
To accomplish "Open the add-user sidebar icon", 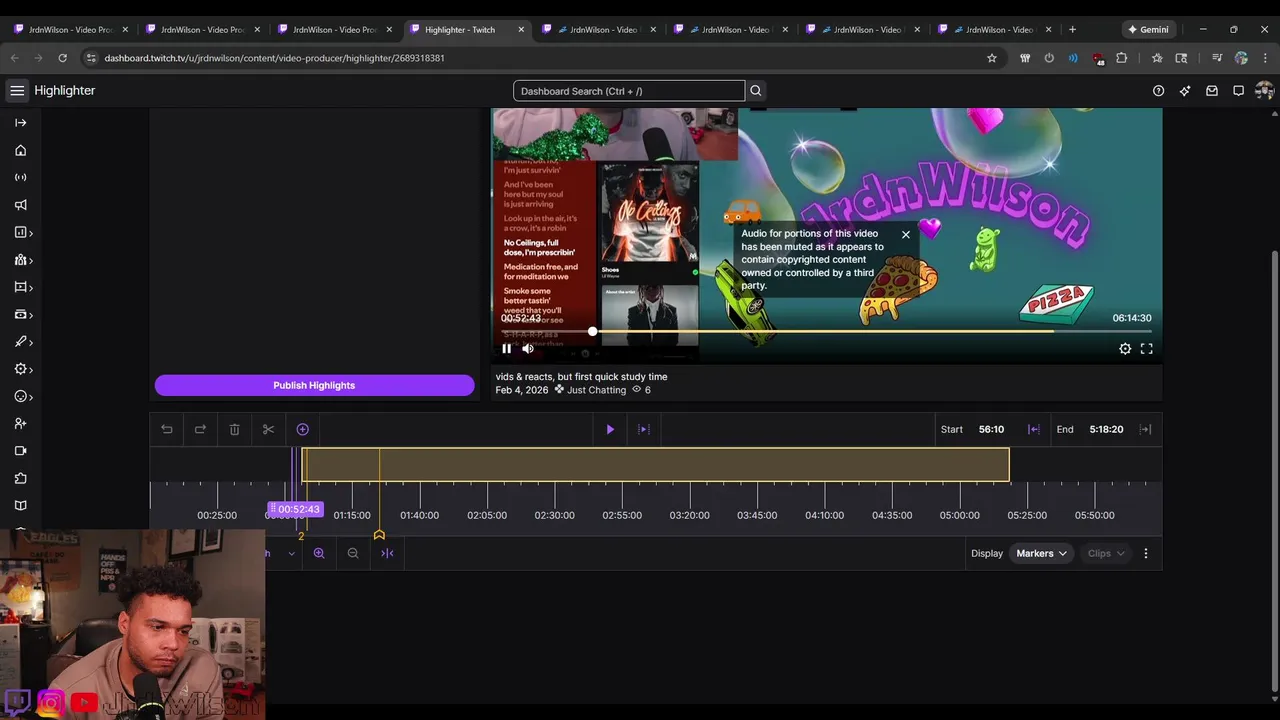I will (x=20, y=423).
